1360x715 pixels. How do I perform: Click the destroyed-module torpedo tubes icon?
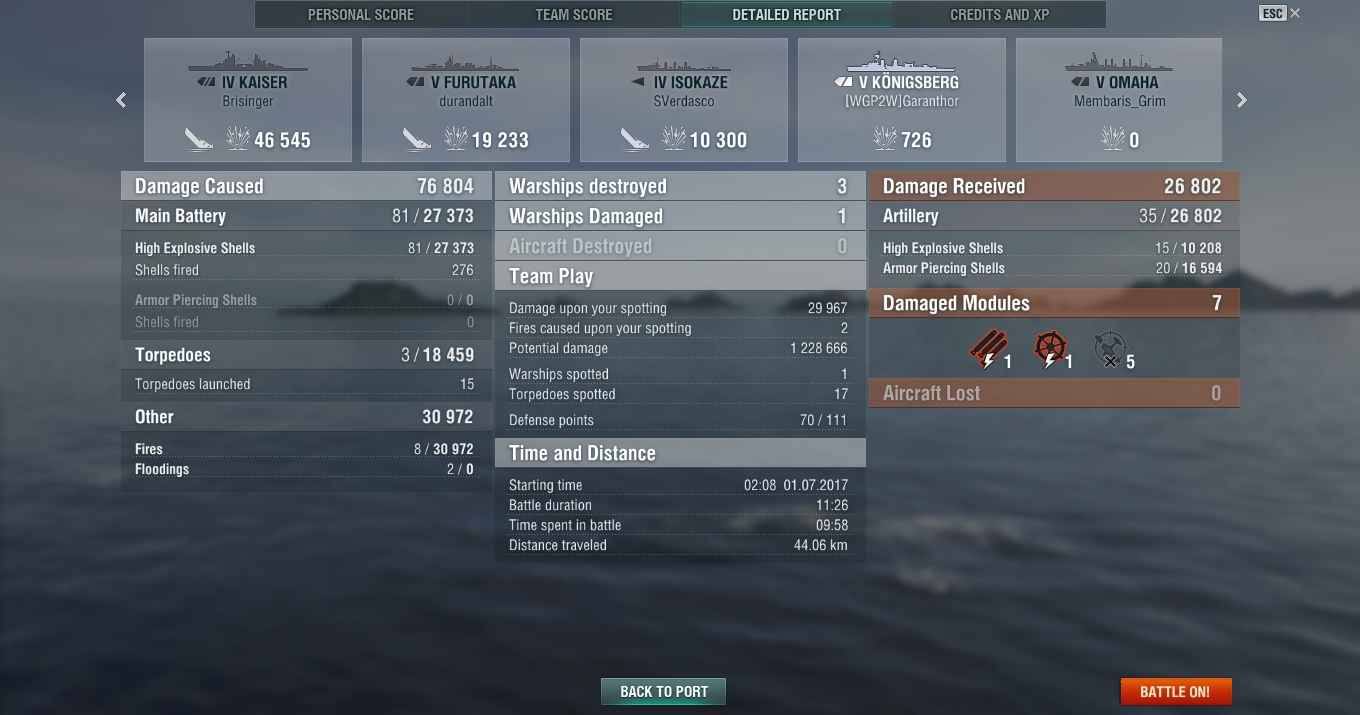click(x=989, y=352)
